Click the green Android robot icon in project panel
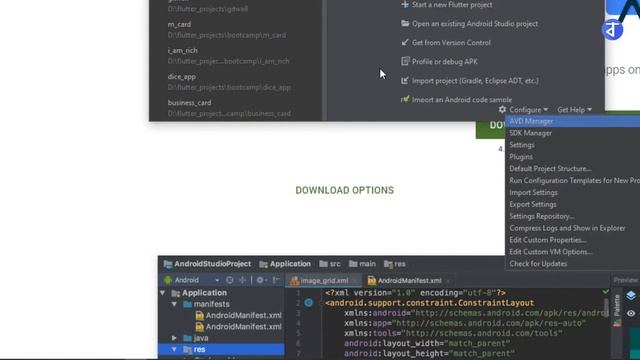The height and width of the screenshot is (360, 640). tap(168, 280)
